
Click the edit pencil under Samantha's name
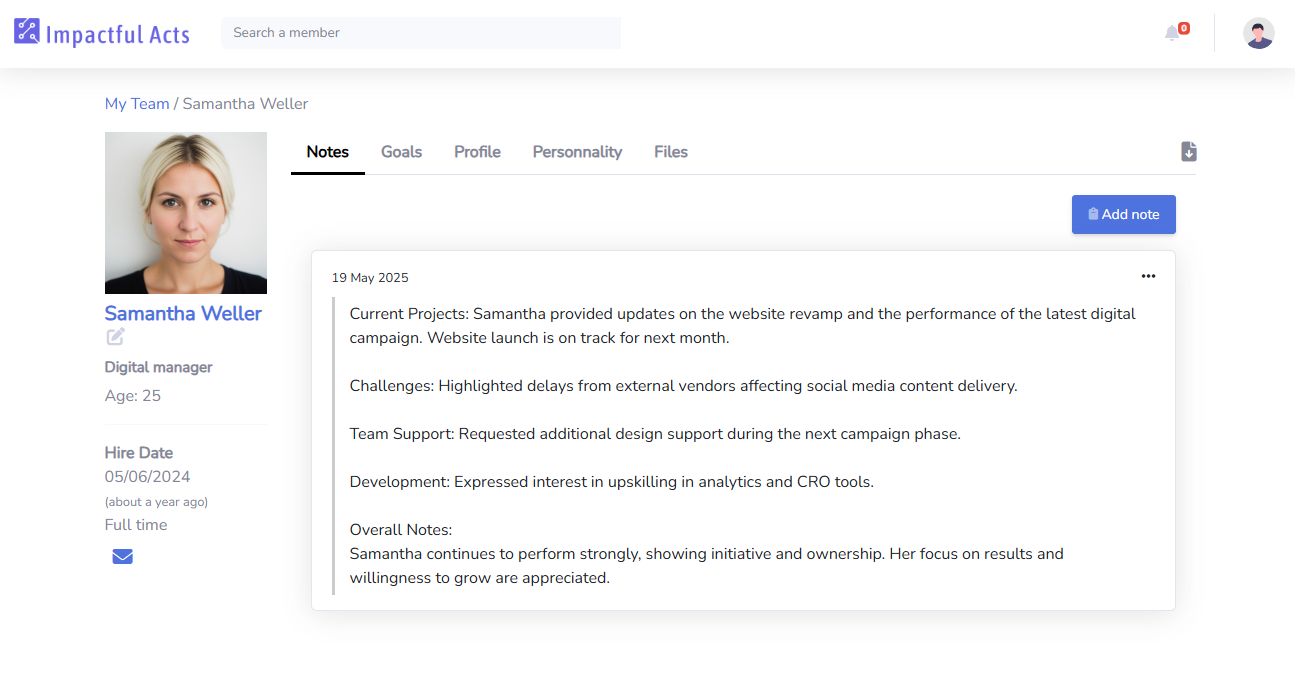pyautogui.click(x=116, y=337)
